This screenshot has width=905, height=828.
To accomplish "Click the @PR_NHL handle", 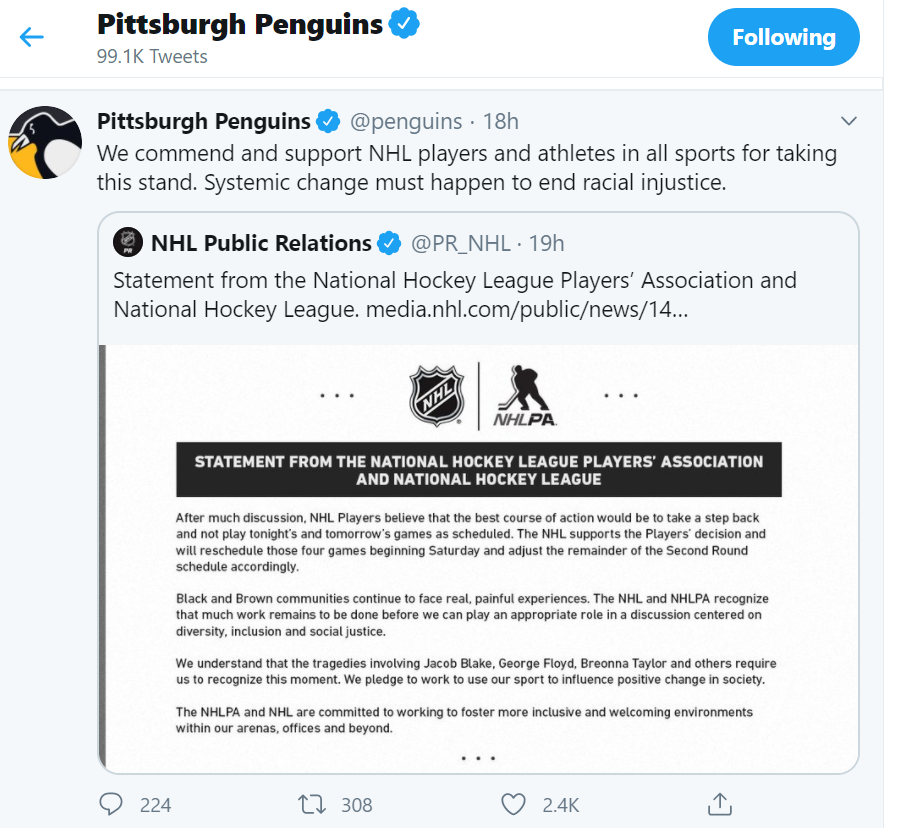I will 461,243.
